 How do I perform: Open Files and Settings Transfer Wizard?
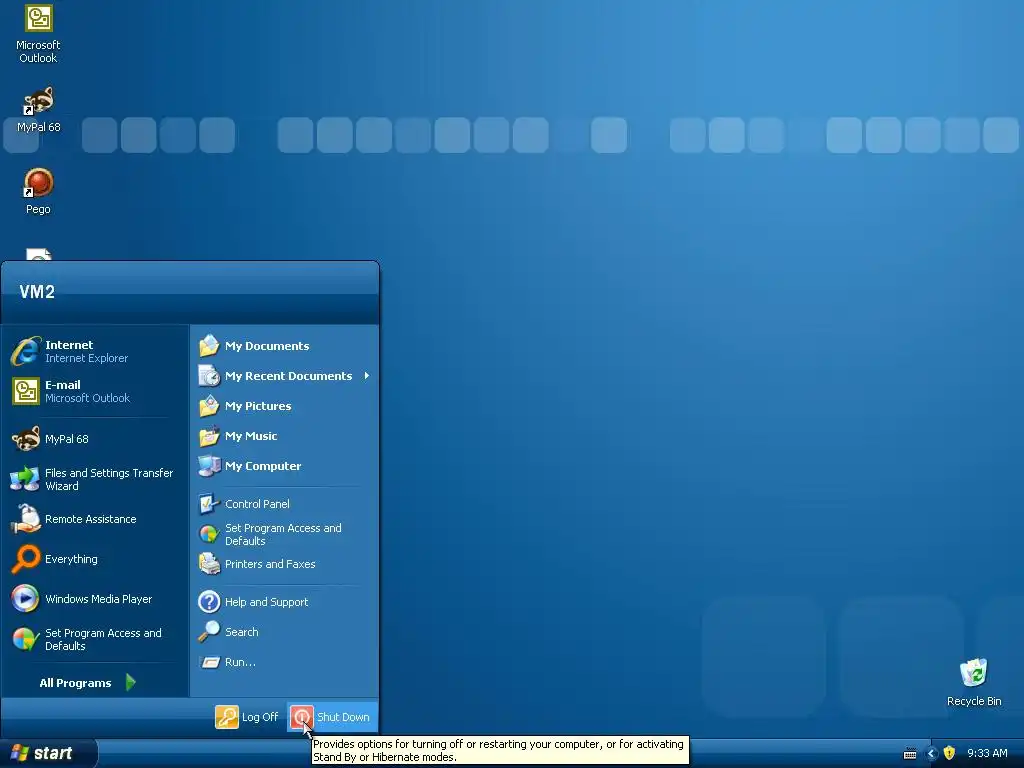point(95,479)
